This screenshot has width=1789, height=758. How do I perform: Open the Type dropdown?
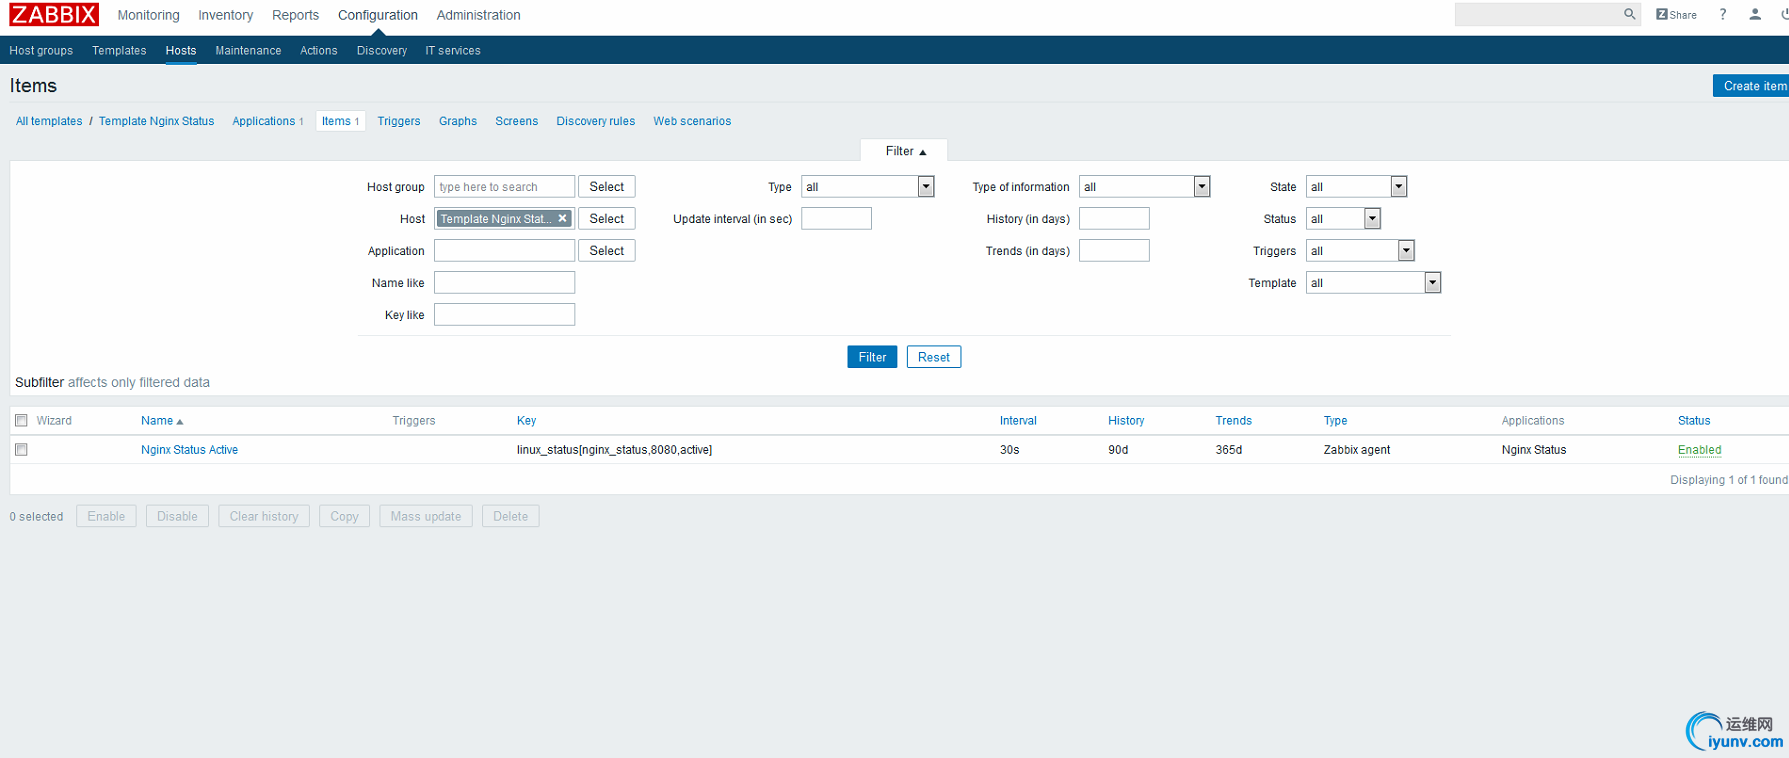[x=867, y=187]
